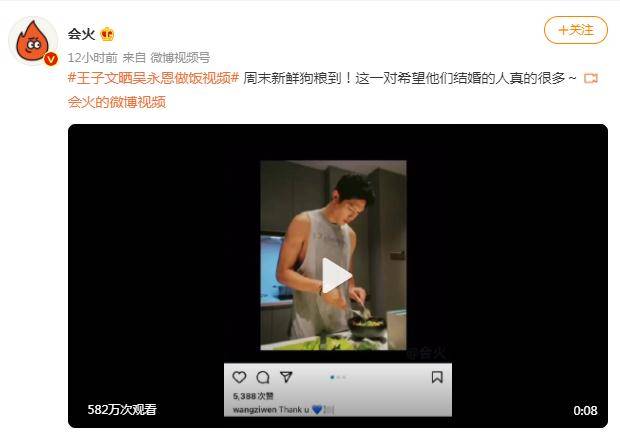Tap the heart like icon in video
The width and height of the screenshot is (620, 443).
tap(239, 377)
